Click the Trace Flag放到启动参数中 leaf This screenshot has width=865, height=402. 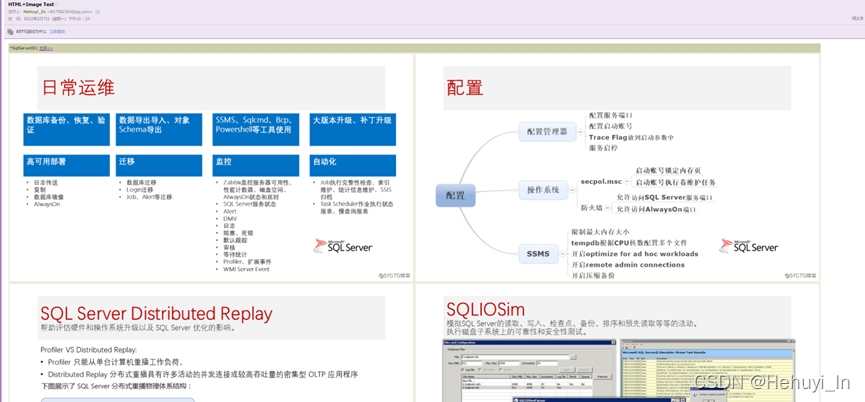(x=632, y=137)
